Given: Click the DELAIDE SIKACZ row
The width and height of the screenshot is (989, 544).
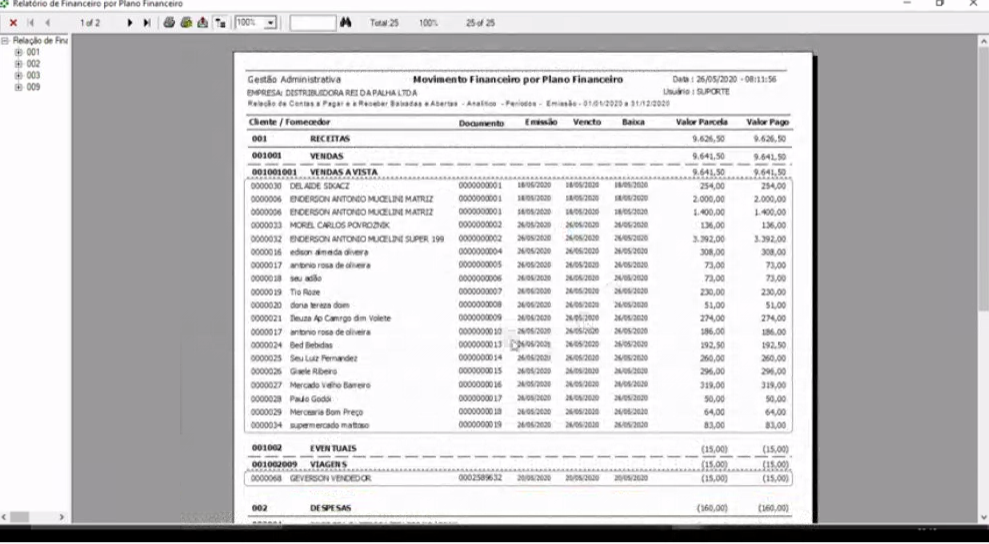Looking at the screenshot, I should pos(518,186).
